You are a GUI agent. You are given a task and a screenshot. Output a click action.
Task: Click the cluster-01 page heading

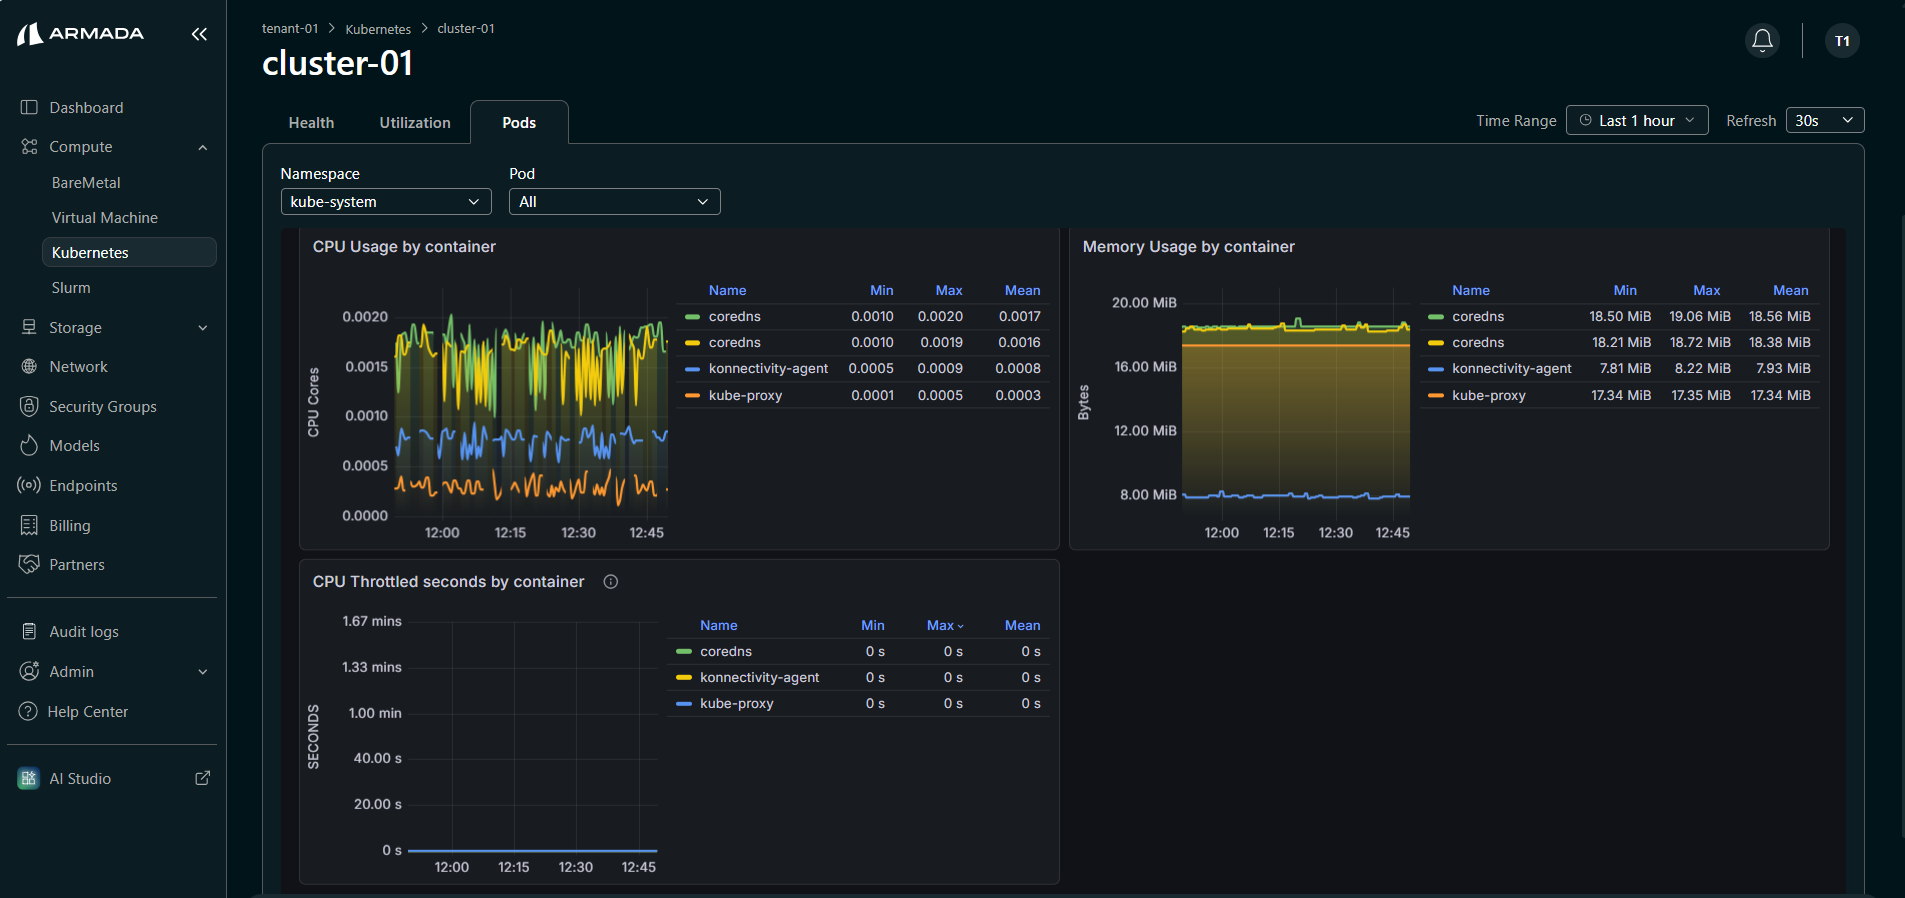[x=337, y=64]
